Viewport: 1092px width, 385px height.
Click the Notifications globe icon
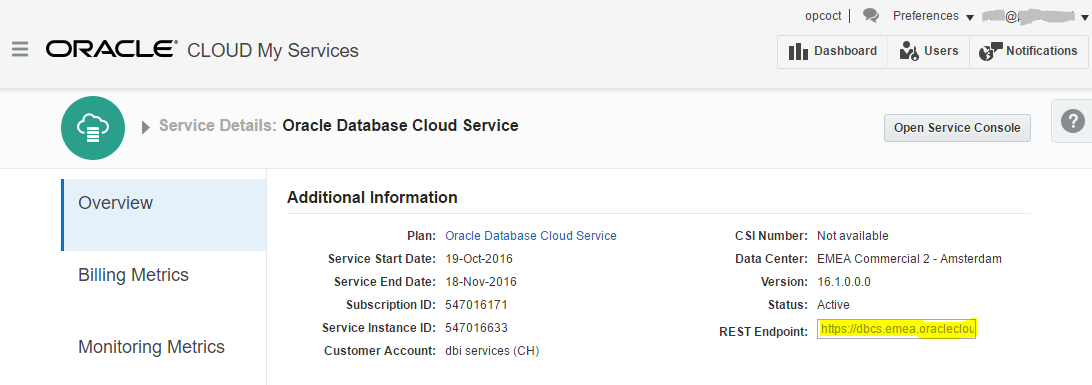pyautogui.click(x=990, y=52)
